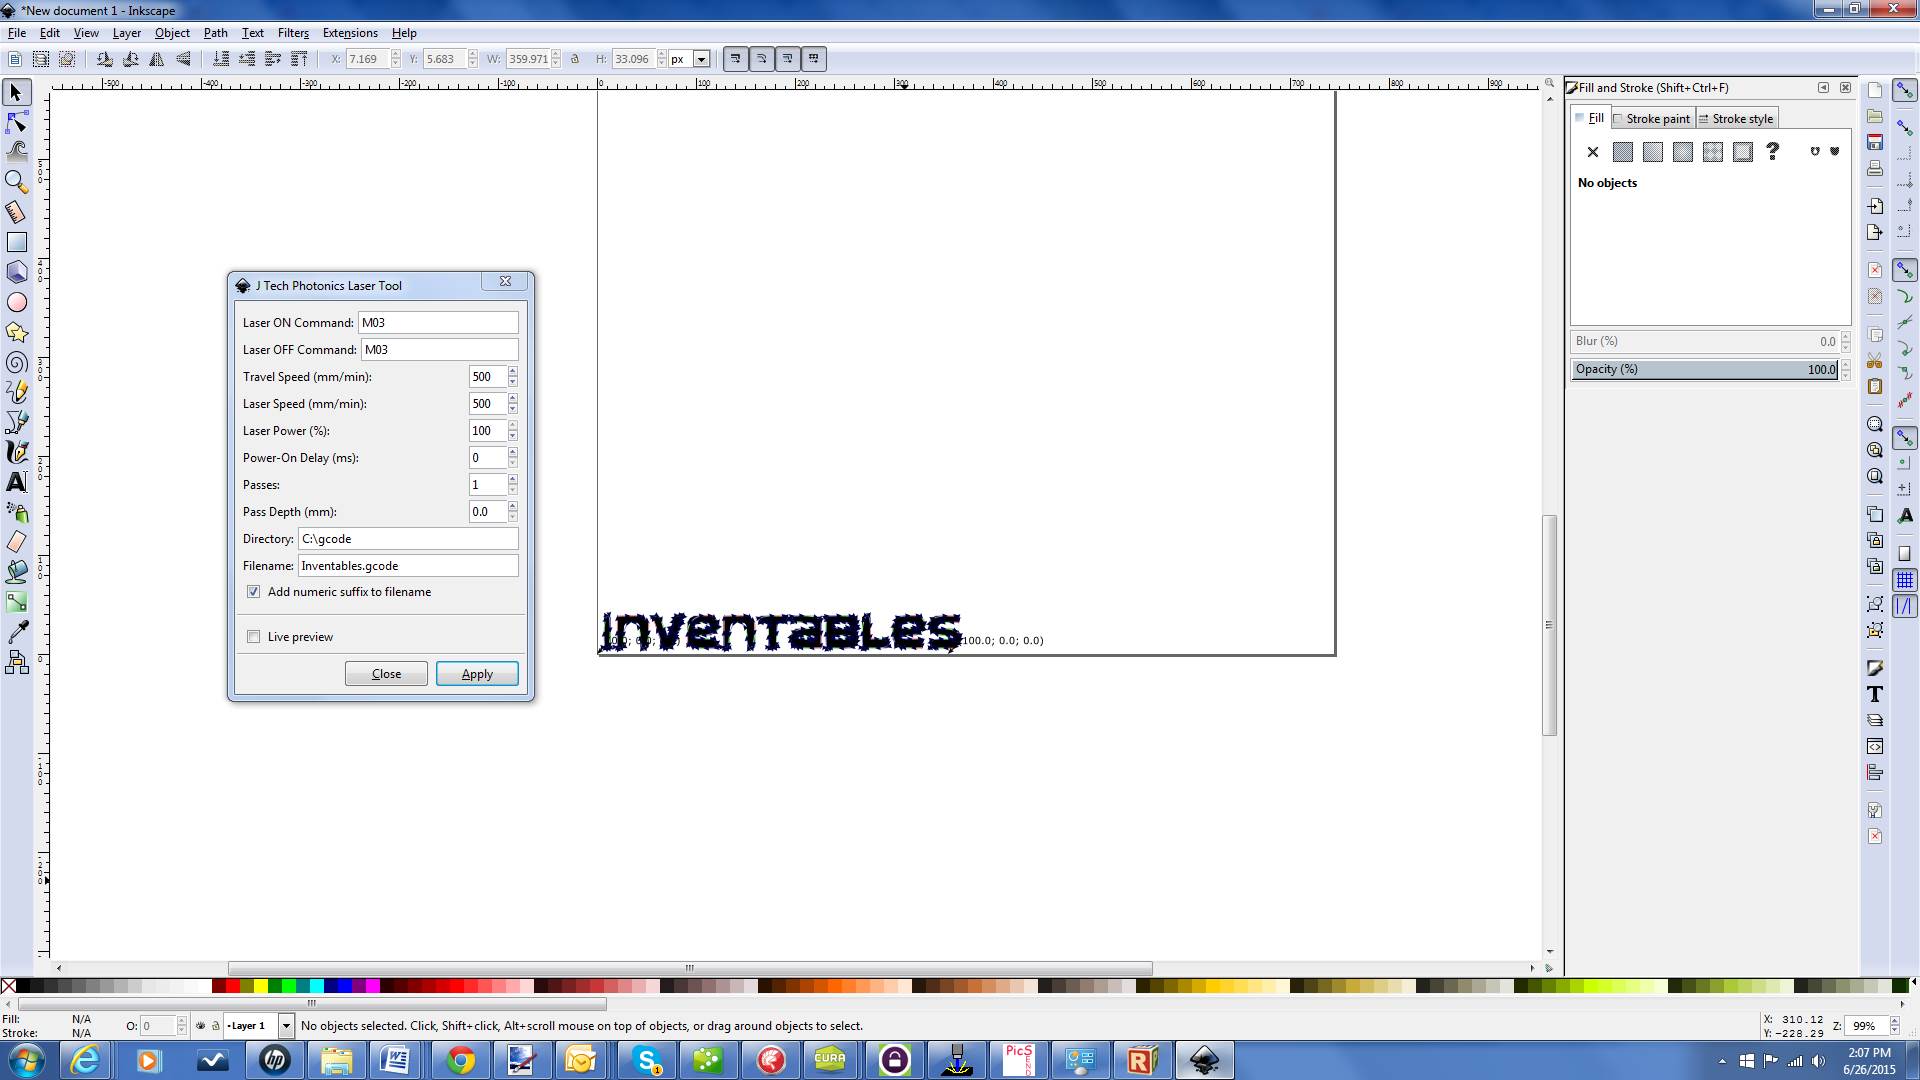The image size is (1920, 1080).
Task: Toggle the snap-to-grid button
Action: click(x=1905, y=580)
